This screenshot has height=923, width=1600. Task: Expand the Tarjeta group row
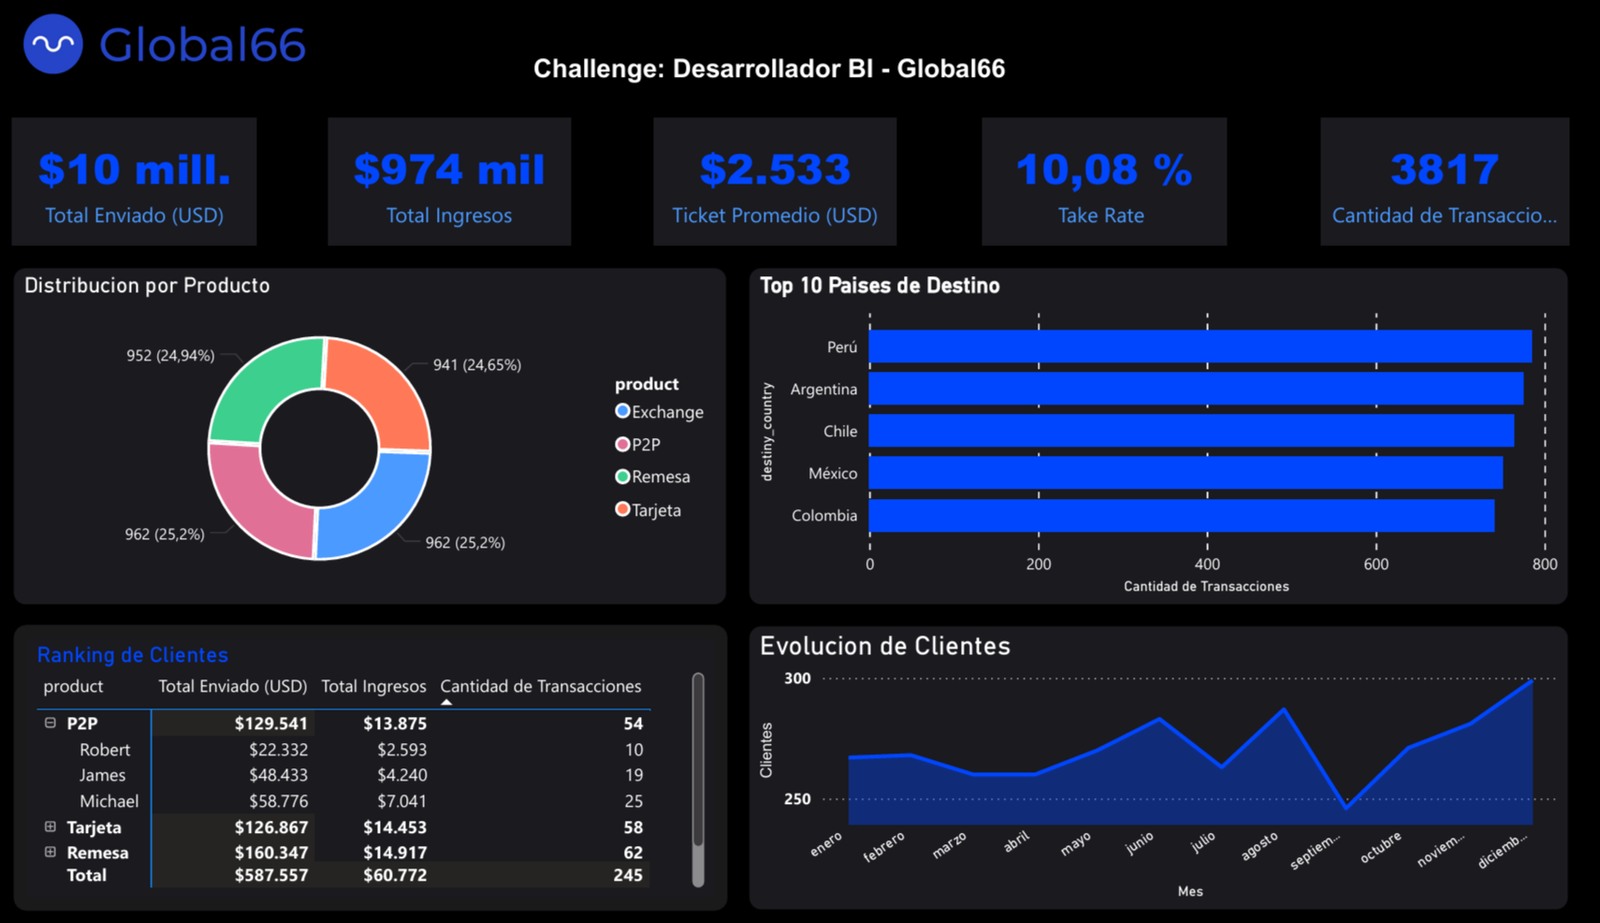(x=49, y=827)
